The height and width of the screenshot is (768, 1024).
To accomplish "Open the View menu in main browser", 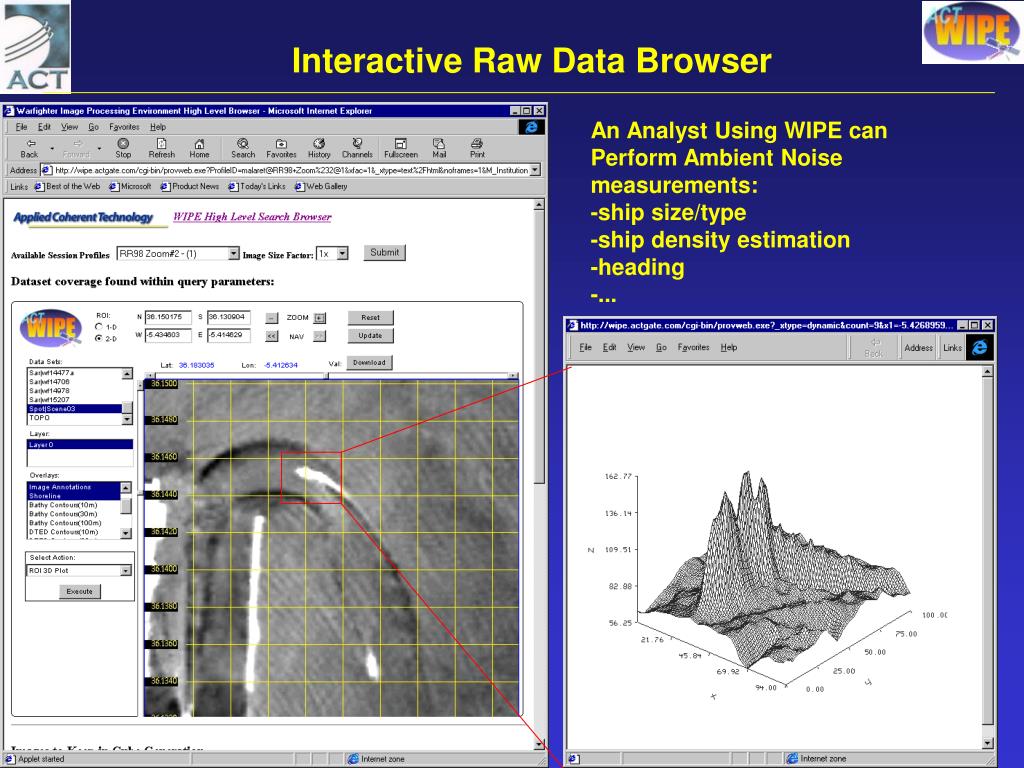I will pos(69,127).
